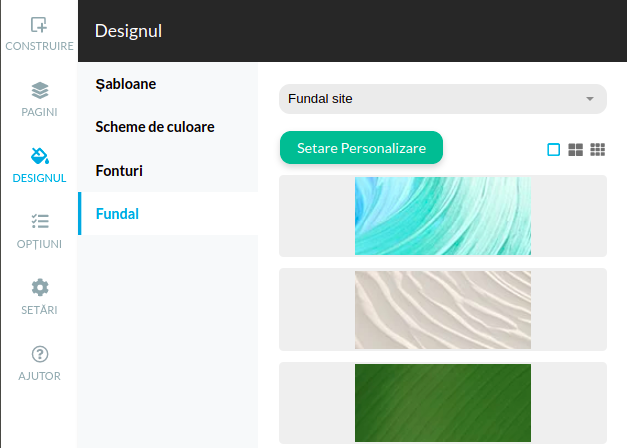The height and width of the screenshot is (448, 627).
Task: Open the Opțiuni checklist icon
Action: [39, 222]
